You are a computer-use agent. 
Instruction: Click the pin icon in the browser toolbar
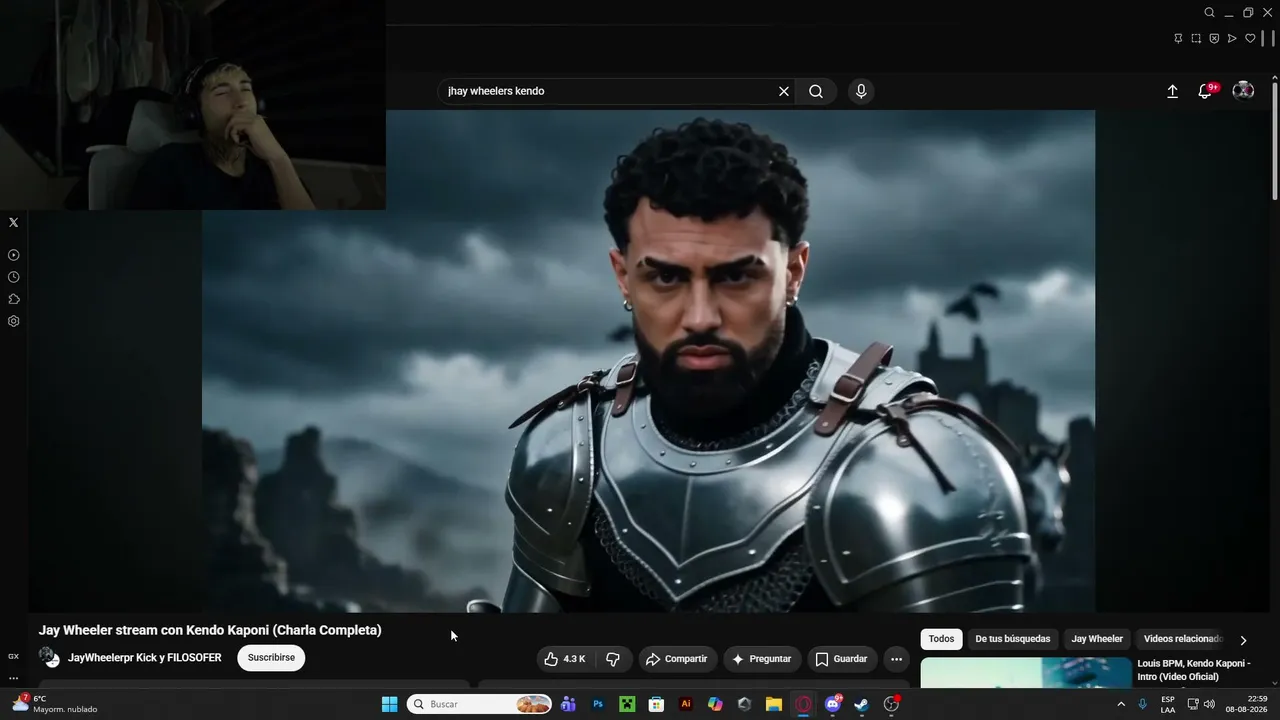(x=1178, y=38)
